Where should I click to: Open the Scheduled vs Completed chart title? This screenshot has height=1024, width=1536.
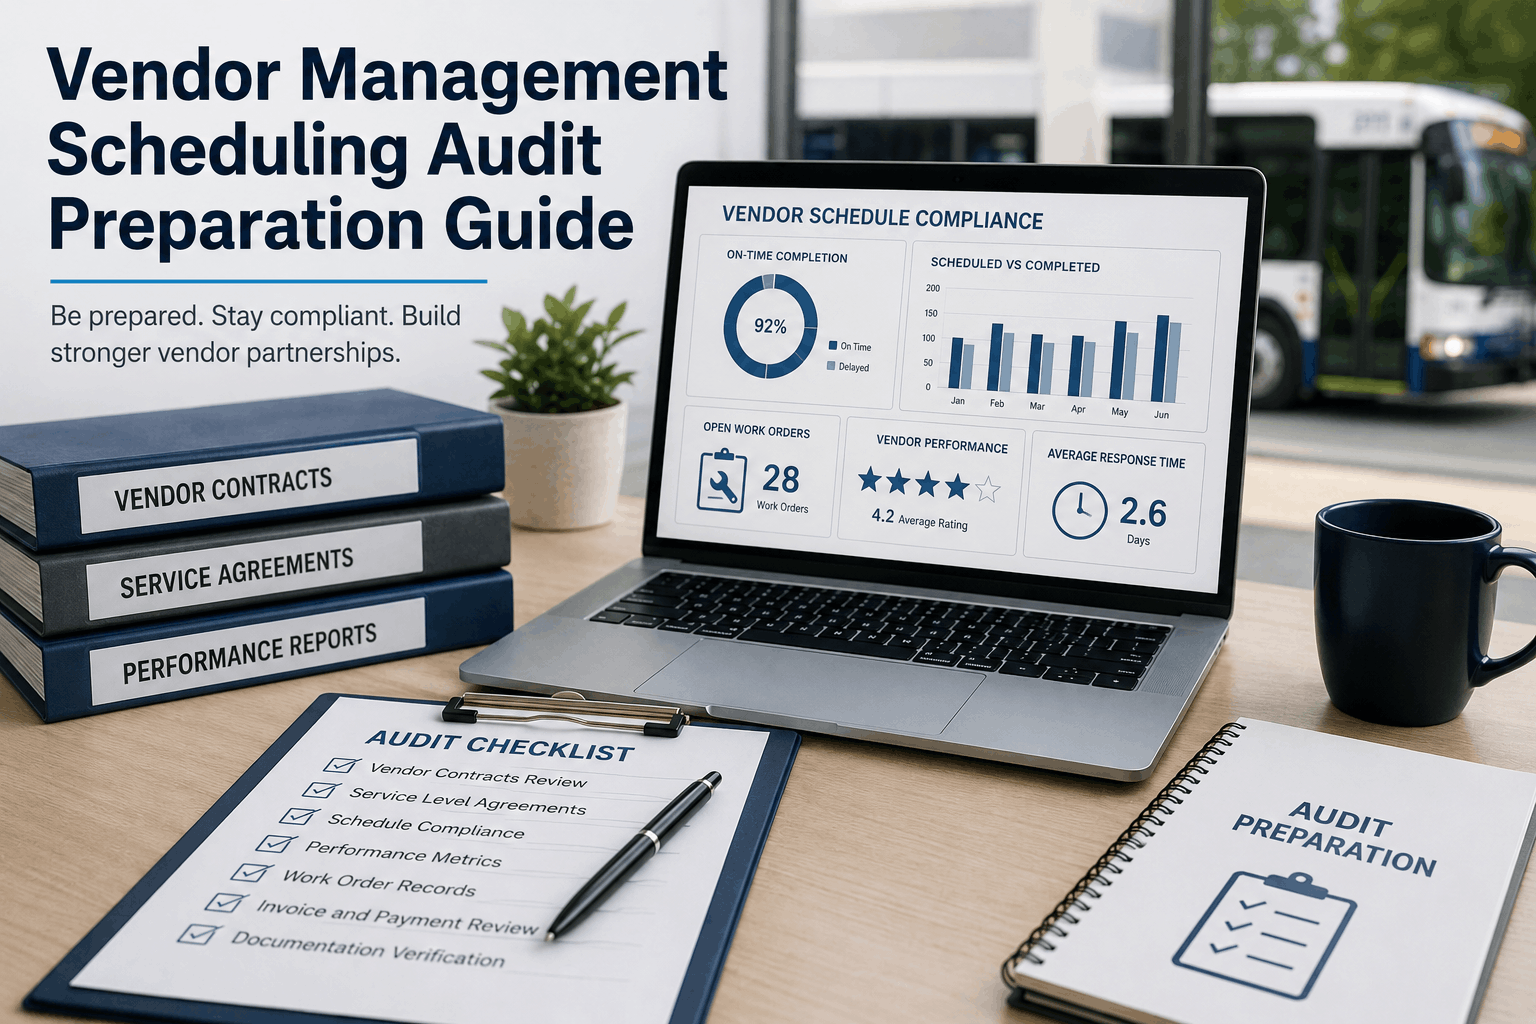point(1015,265)
